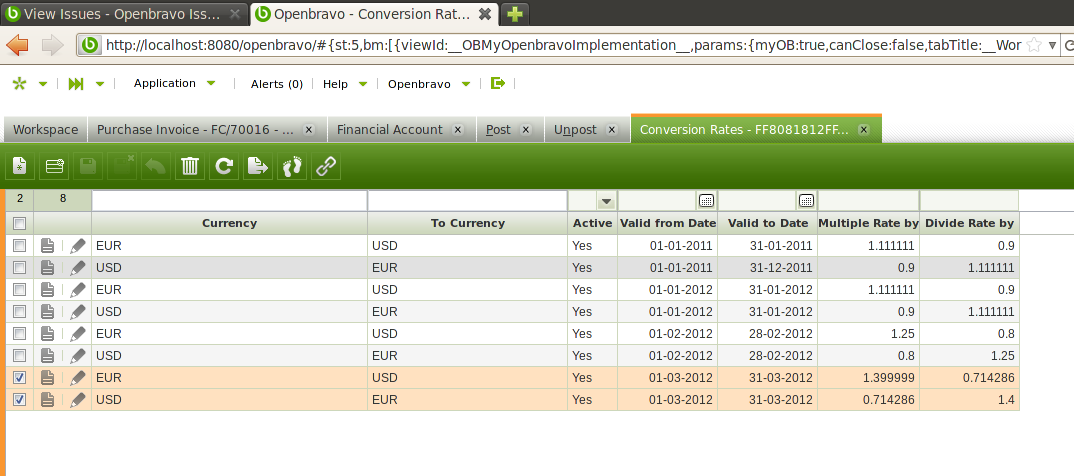Open form for USD row rate 0.8
Screen dimensions: 1074x476
pyautogui.click(x=47, y=355)
